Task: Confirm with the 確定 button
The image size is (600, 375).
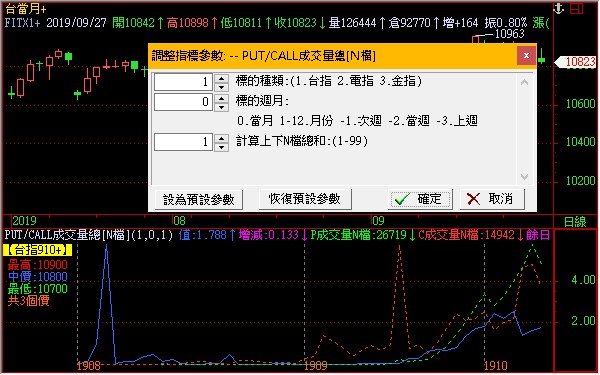Action: [420, 199]
